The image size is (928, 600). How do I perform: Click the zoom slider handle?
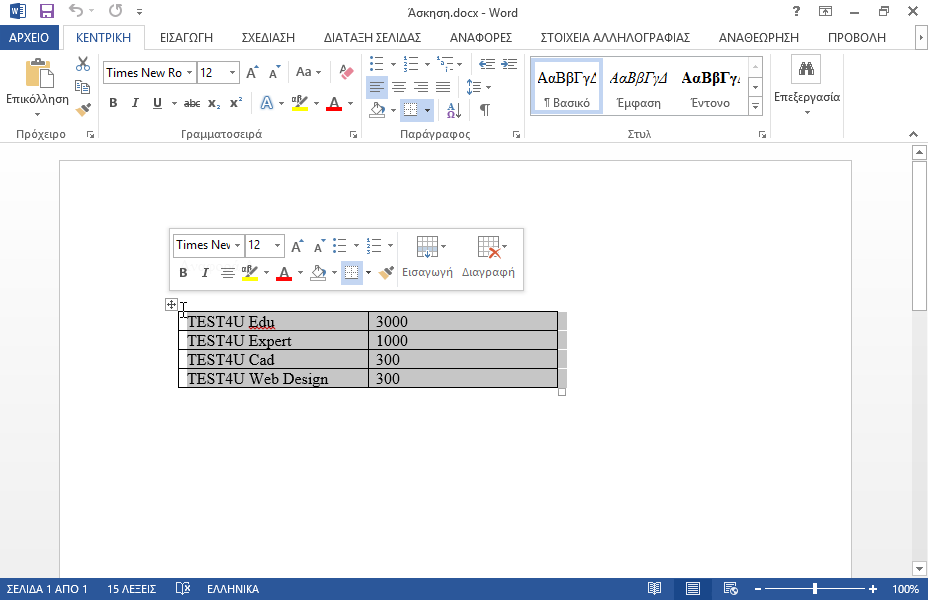[815, 589]
